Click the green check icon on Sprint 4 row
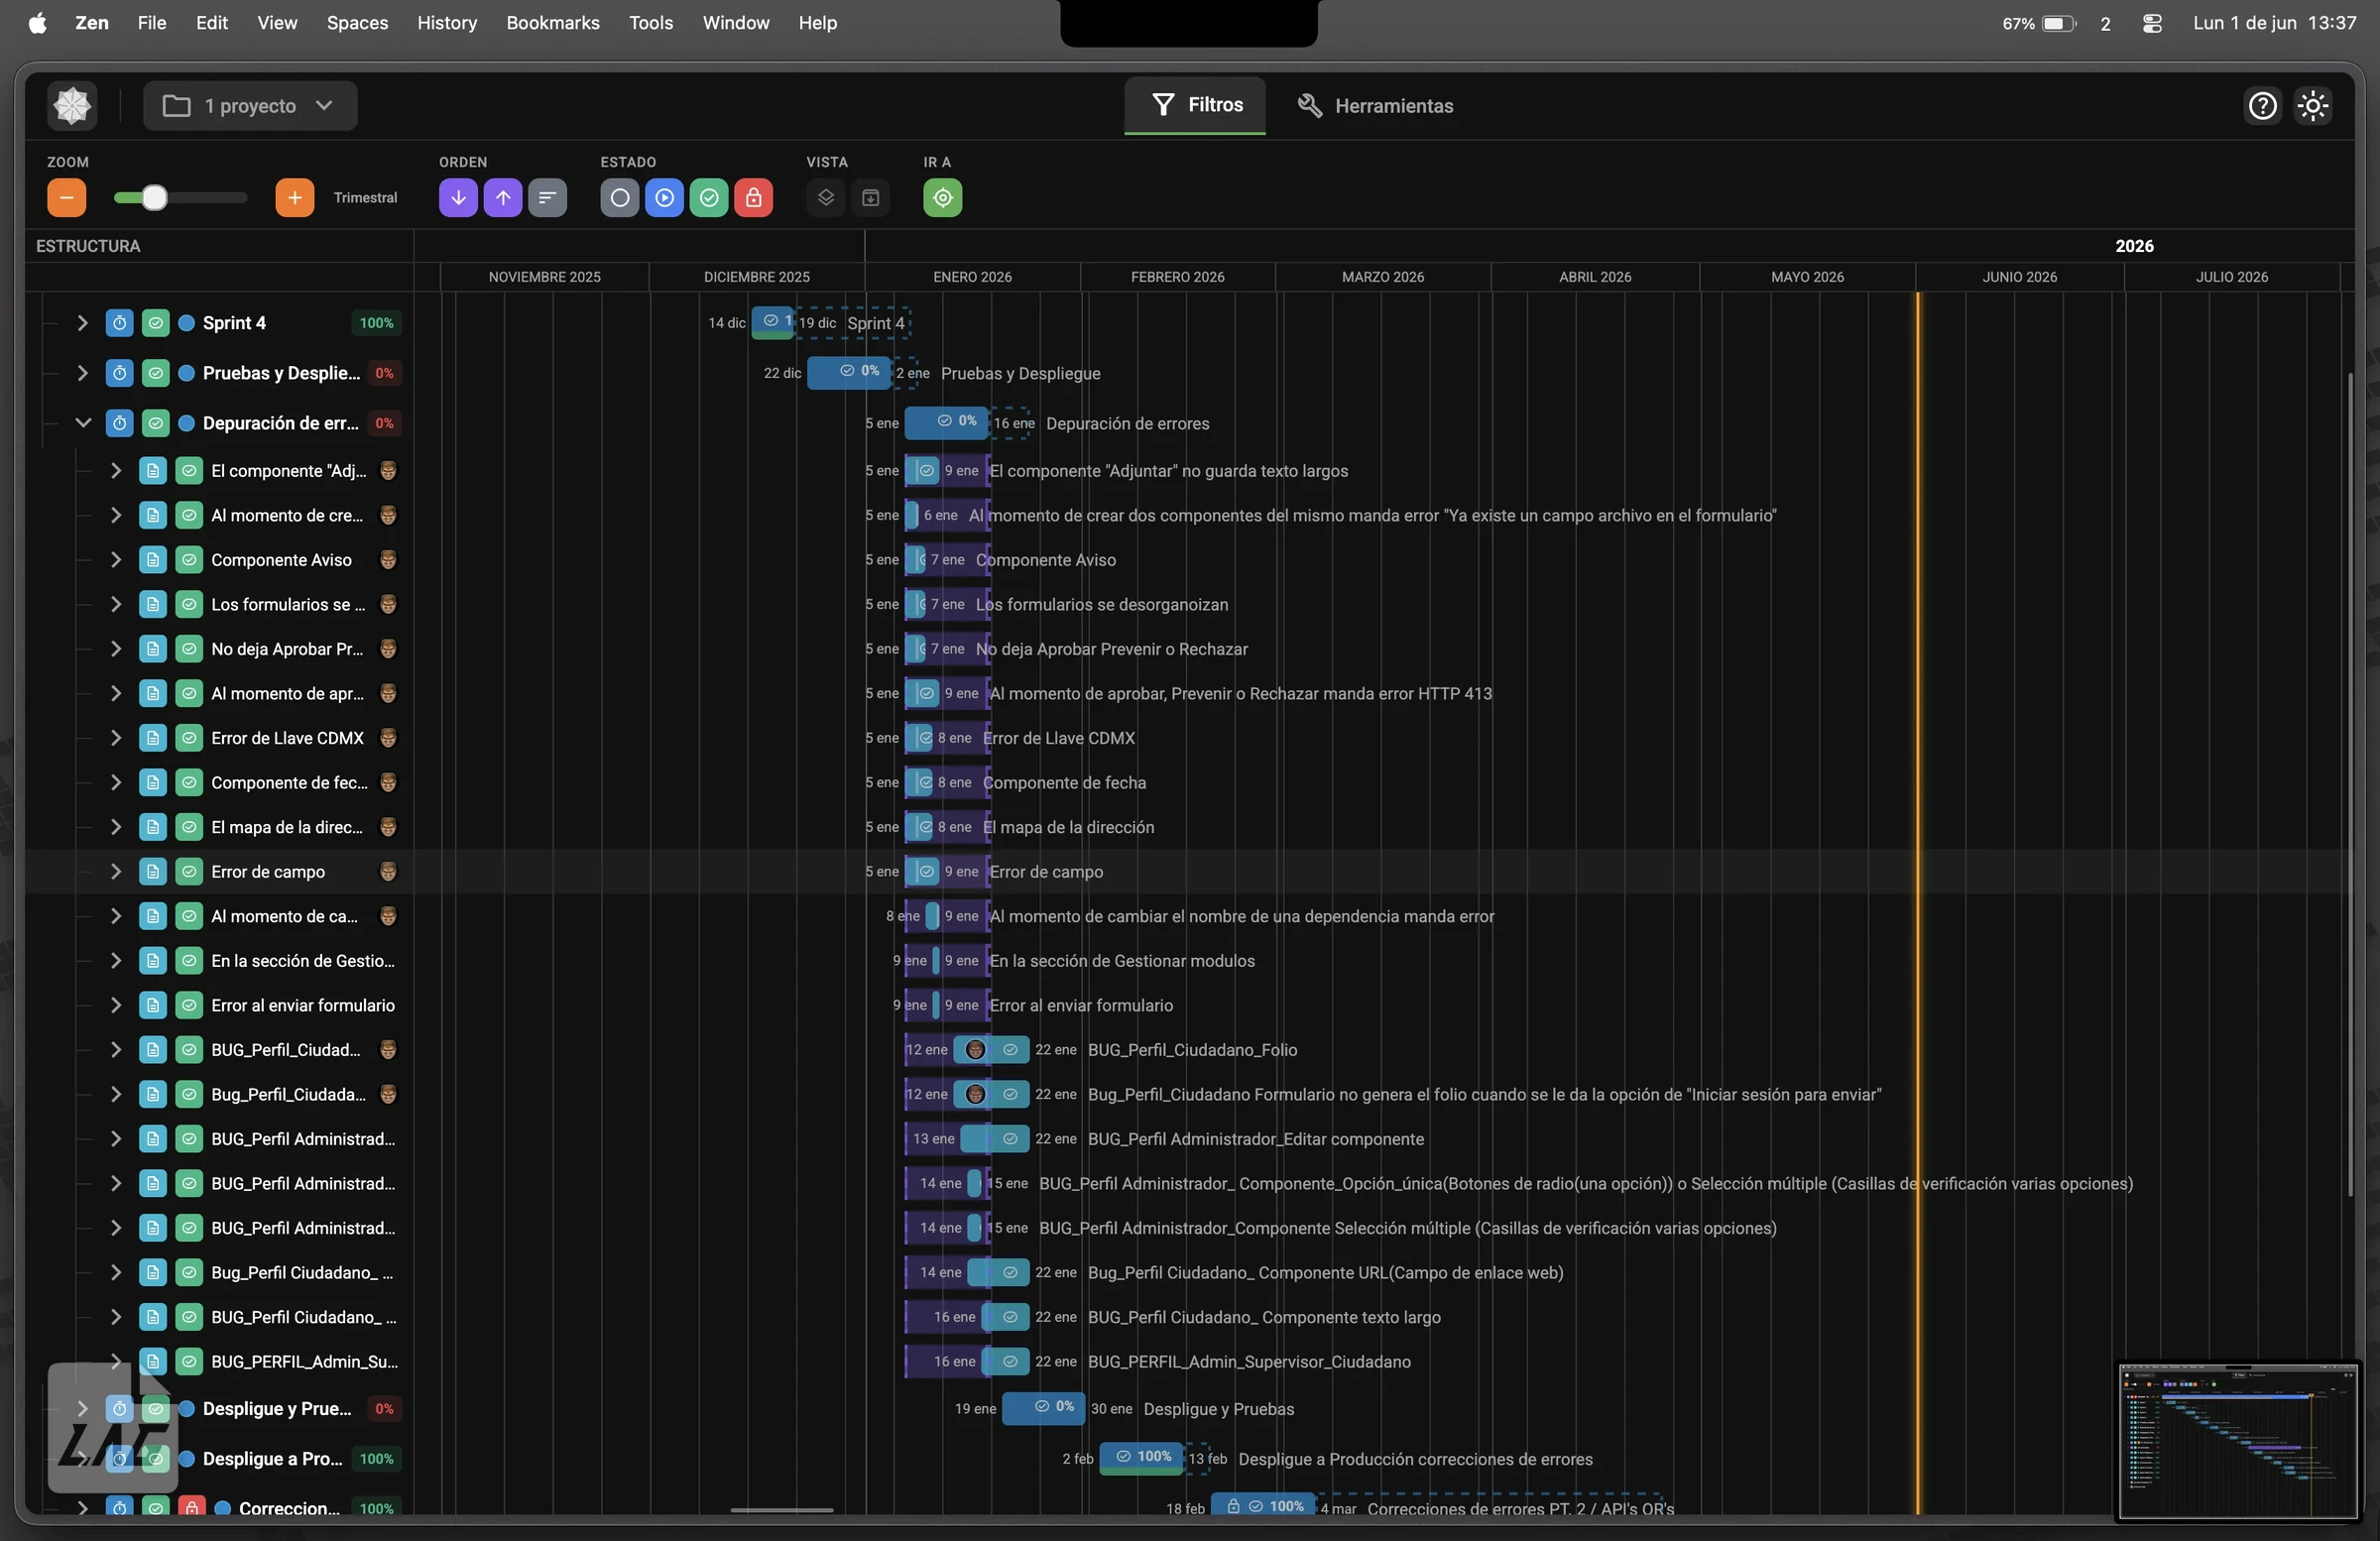2380x1541 pixels. (155, 323)
